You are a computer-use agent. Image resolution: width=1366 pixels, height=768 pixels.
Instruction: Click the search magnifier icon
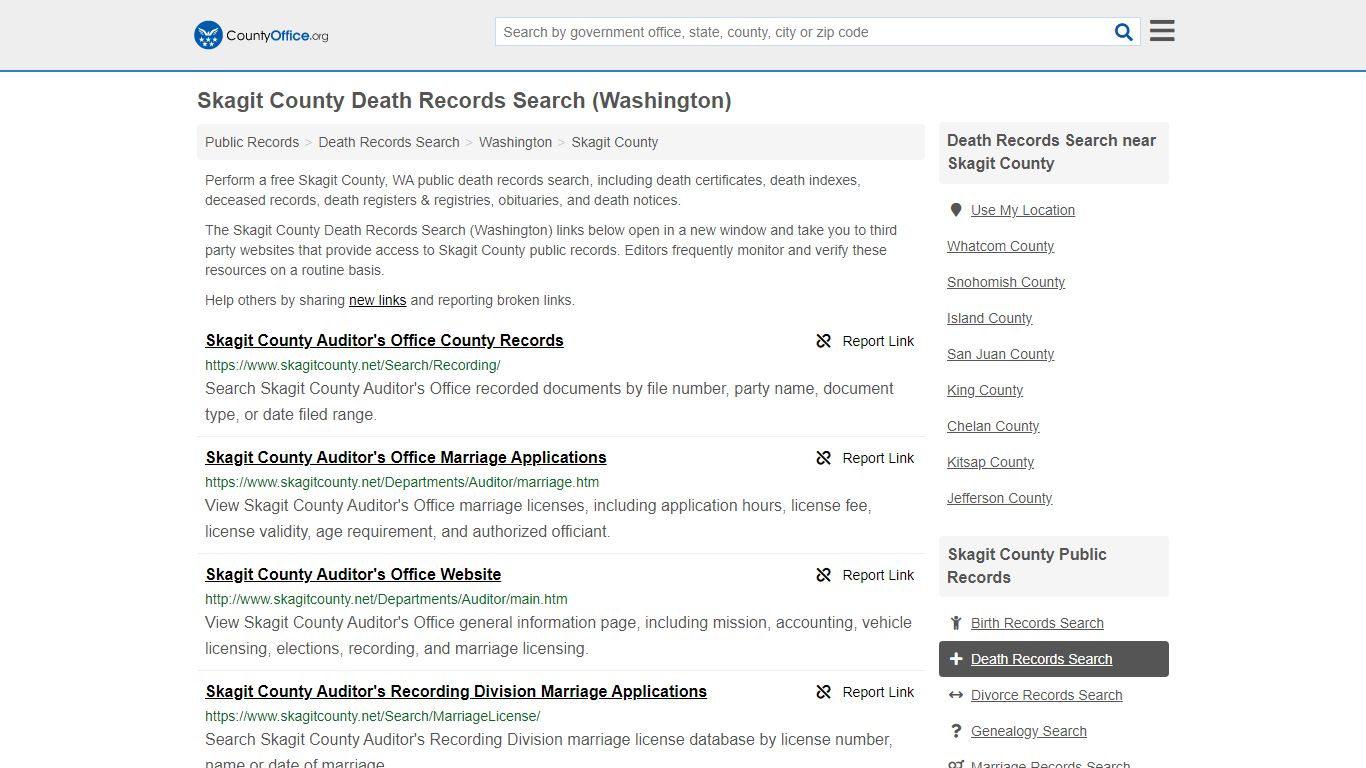point(1124,32)
